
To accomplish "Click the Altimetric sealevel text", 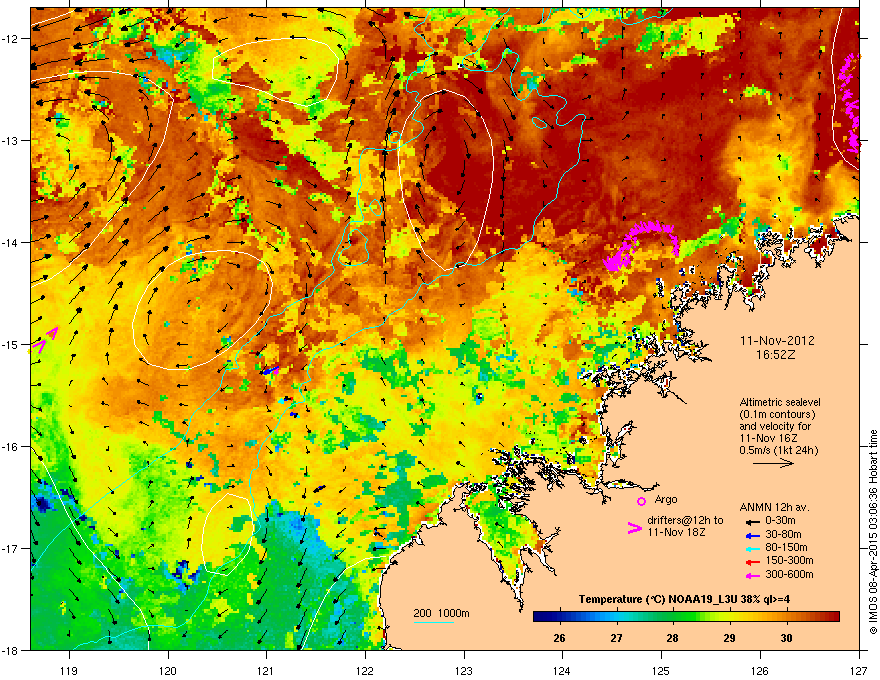I will pos(780,402).
